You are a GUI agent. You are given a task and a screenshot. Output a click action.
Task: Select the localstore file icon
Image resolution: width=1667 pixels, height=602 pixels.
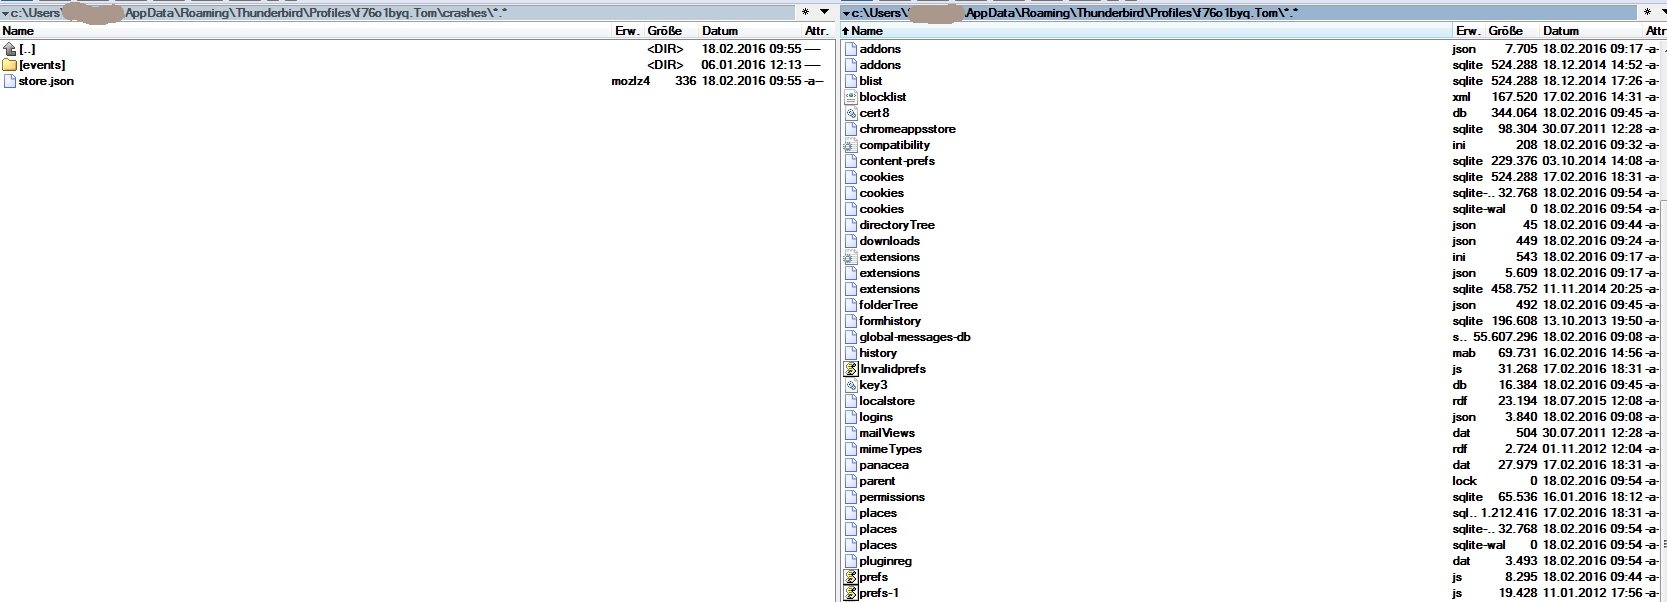click(x=851, y=401)
